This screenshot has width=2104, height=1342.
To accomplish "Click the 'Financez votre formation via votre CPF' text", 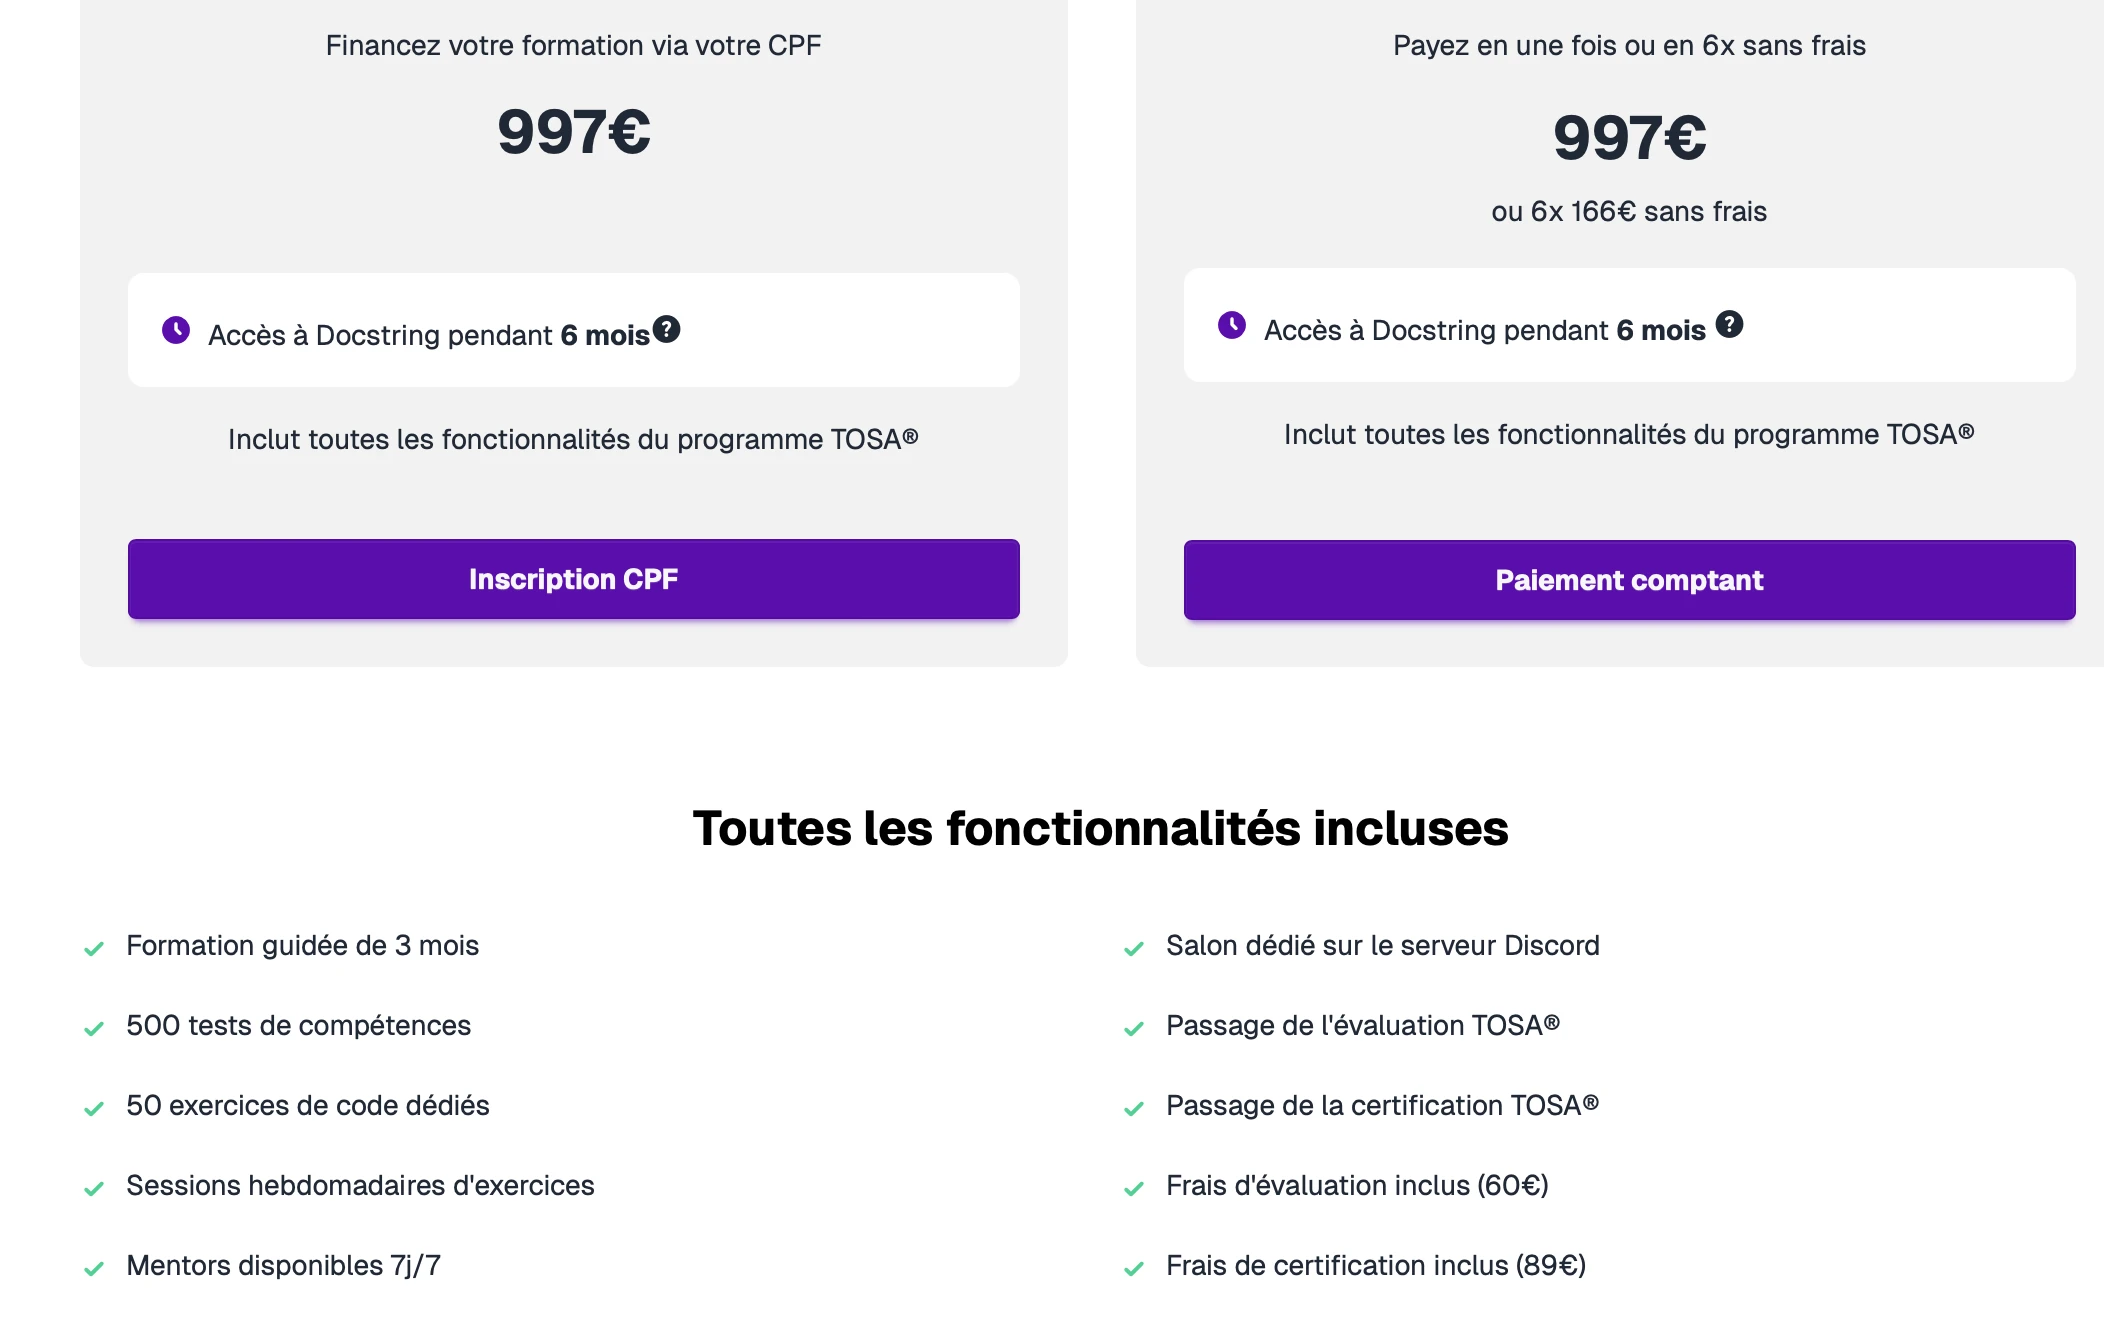I will point(573,46).
